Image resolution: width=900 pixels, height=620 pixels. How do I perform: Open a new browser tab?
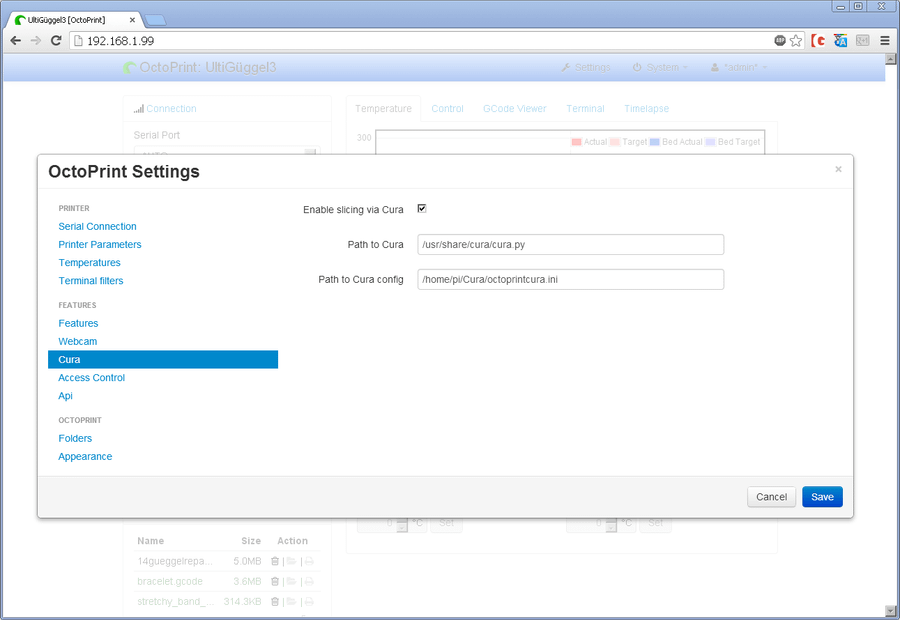[x=155, y=20]
